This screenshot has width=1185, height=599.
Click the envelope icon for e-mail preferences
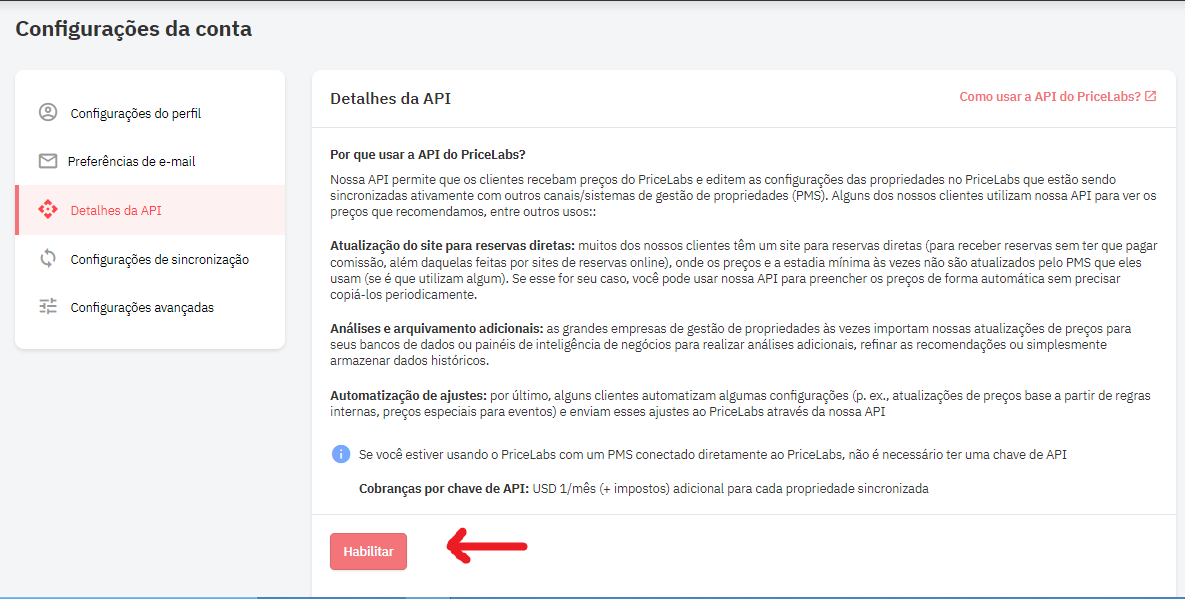(48, 161)
